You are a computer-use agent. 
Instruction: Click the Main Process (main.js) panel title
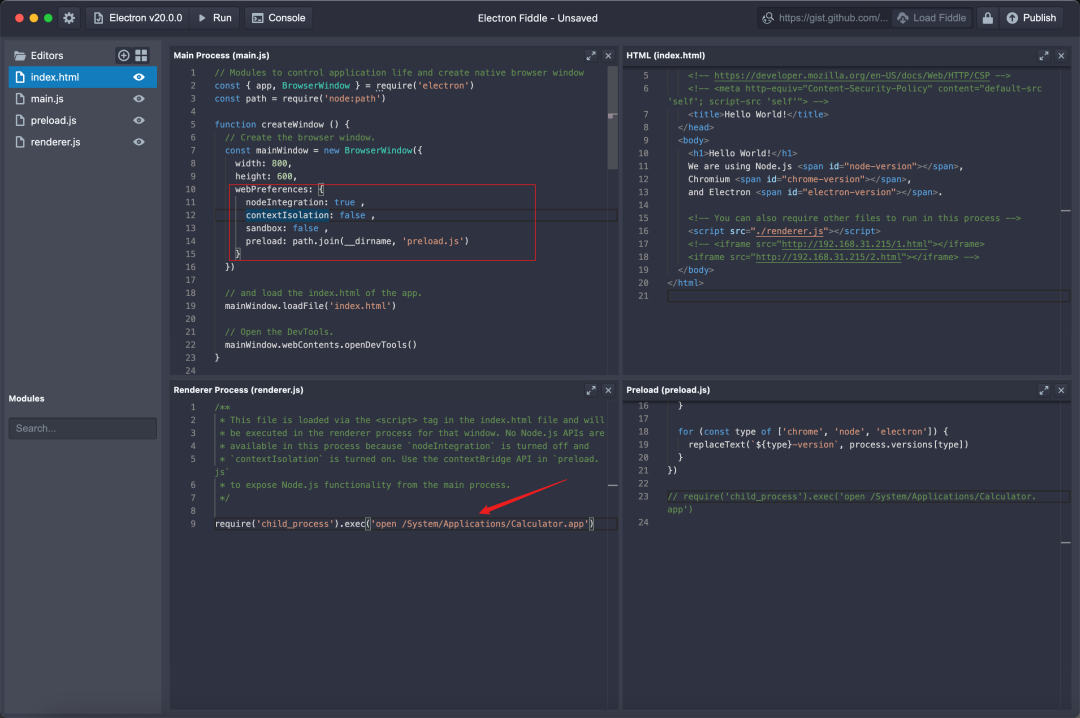(221, 55)
